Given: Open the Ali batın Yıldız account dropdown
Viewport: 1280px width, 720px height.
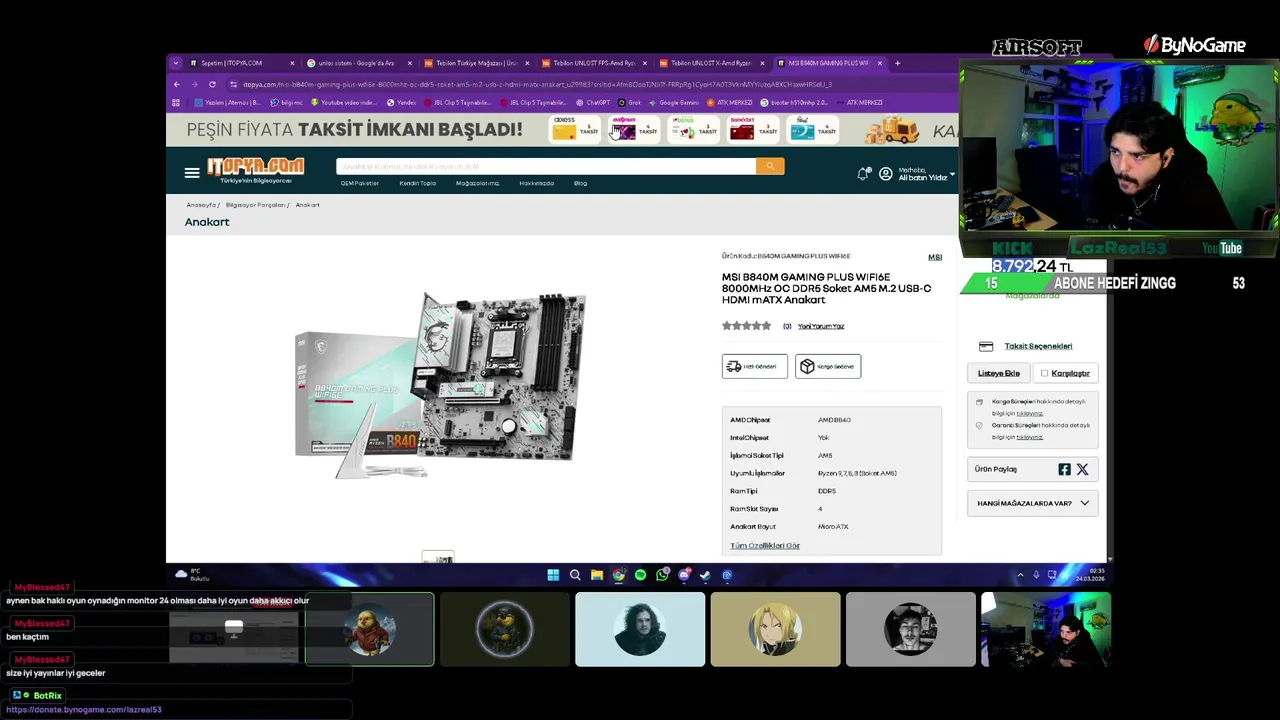Looking at the screenshot, I should (927, 174).
